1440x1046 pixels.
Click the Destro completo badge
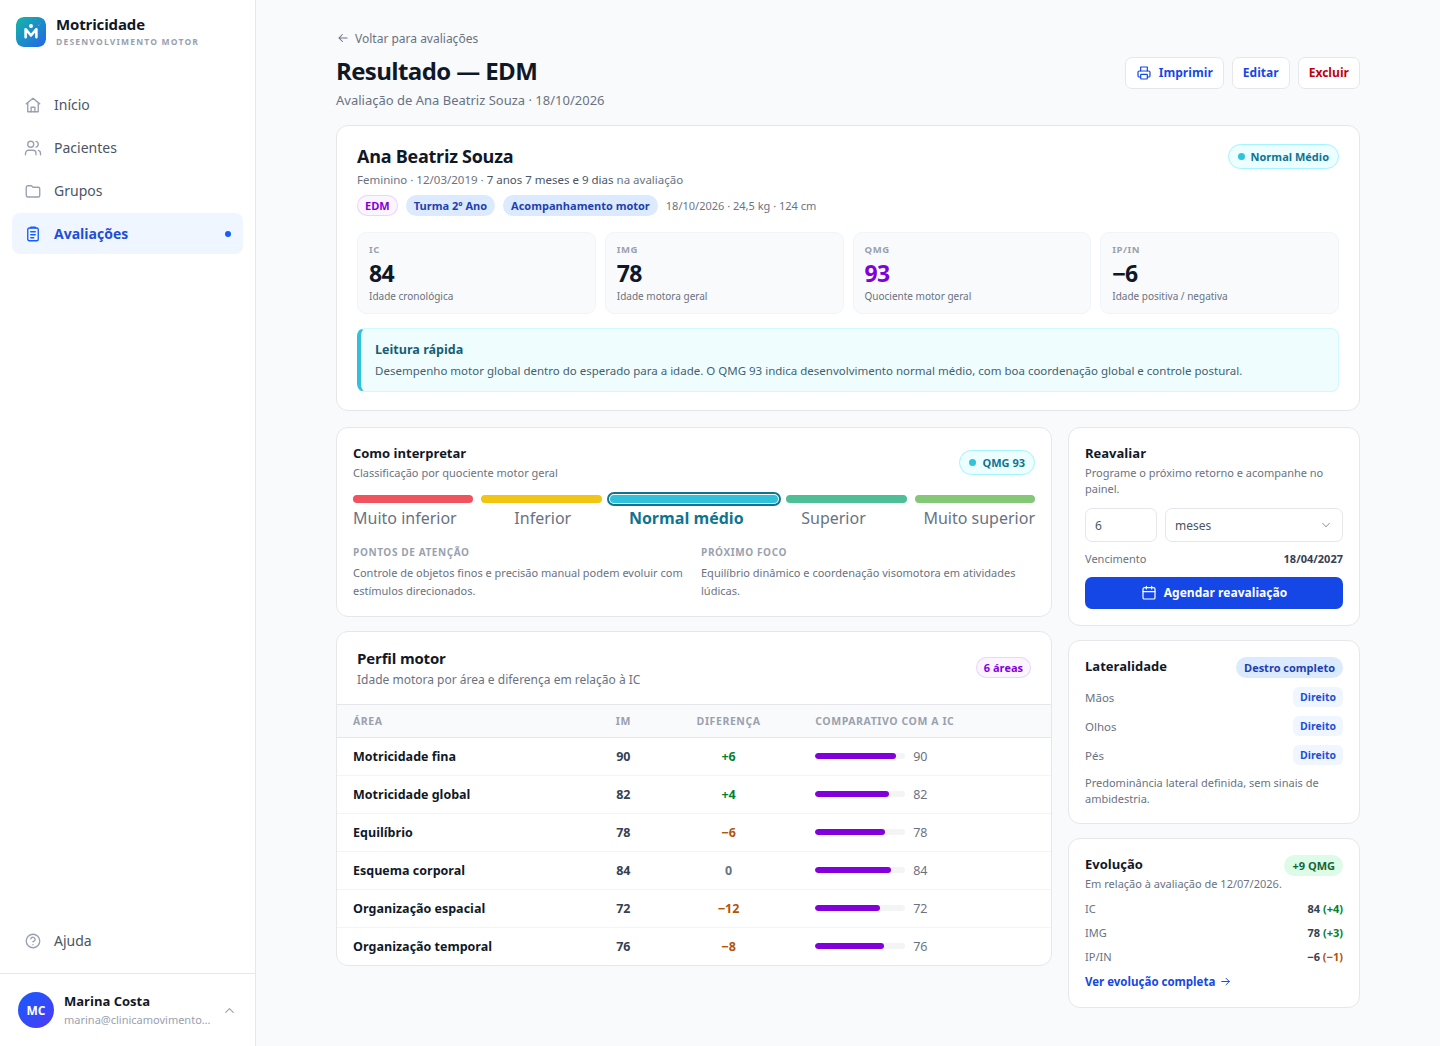[1289, 668]
